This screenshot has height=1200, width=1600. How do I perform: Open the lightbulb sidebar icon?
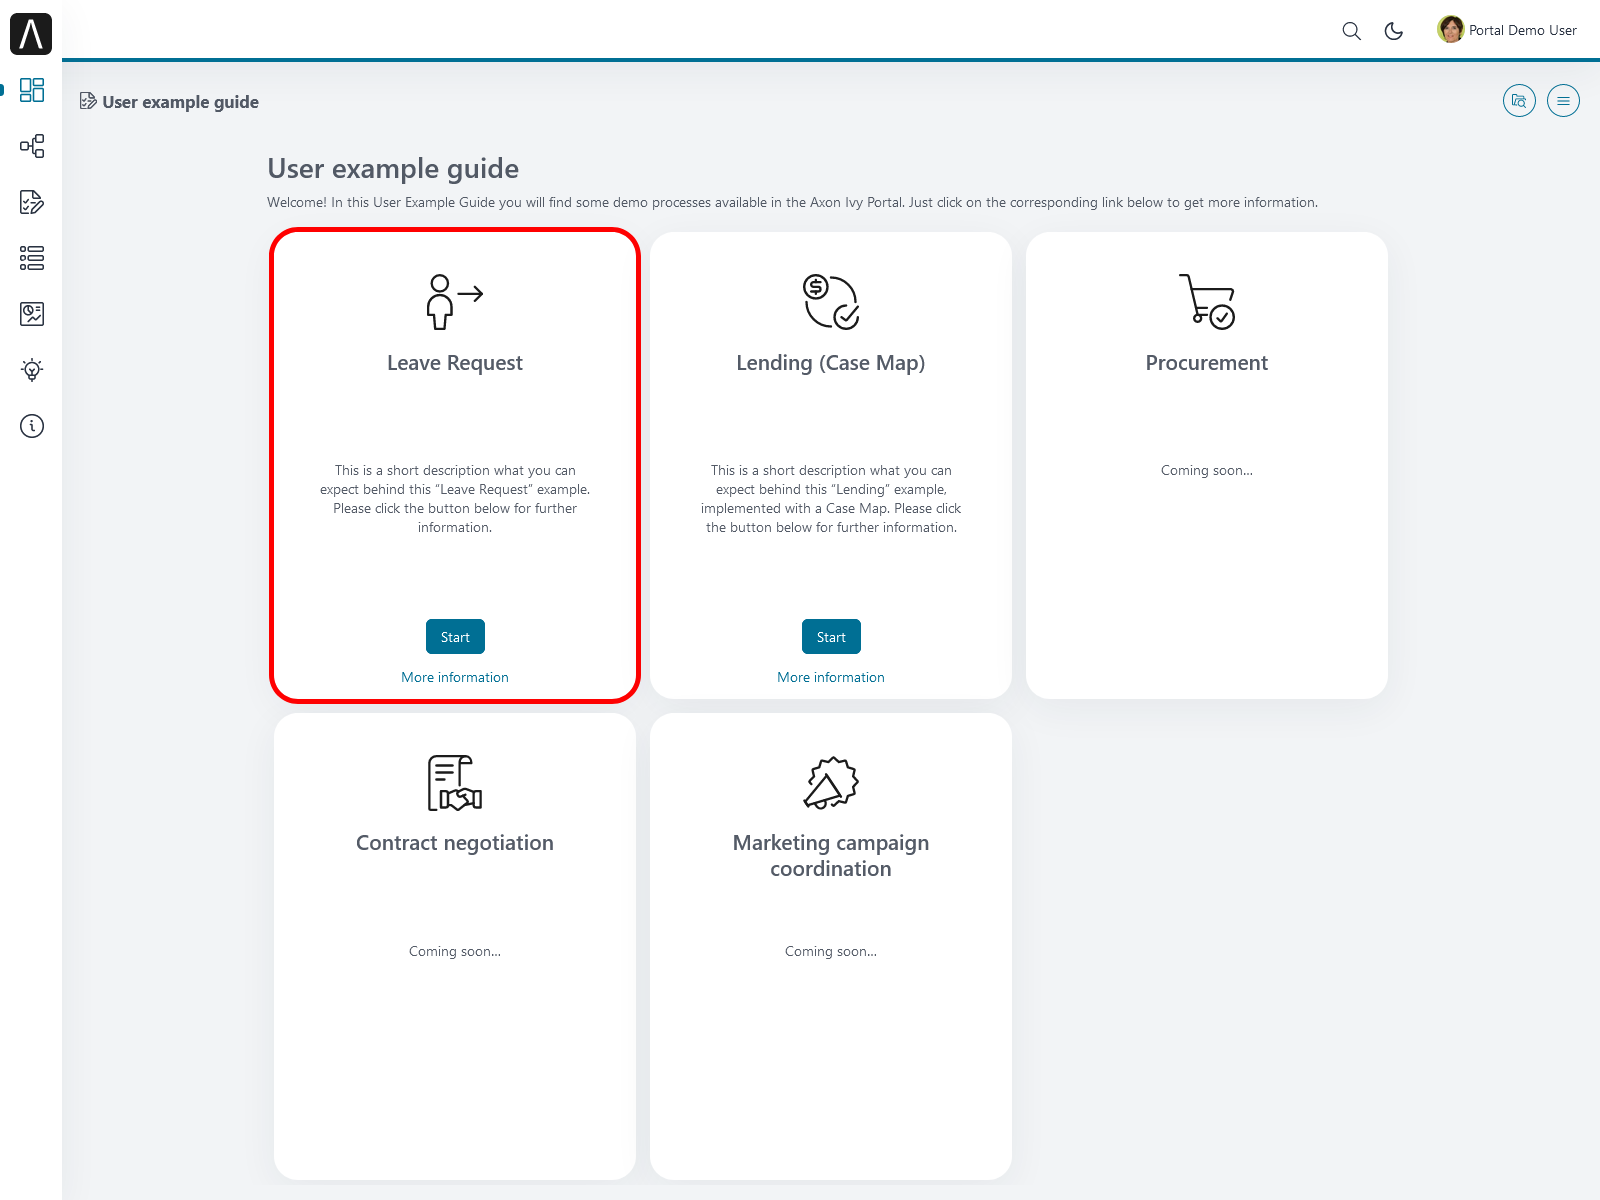pos(32,370)
